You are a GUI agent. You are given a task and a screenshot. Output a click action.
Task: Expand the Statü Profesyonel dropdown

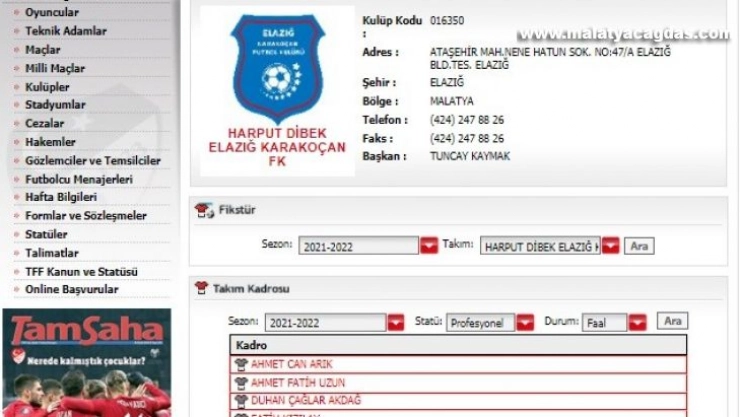coord(525,323)
